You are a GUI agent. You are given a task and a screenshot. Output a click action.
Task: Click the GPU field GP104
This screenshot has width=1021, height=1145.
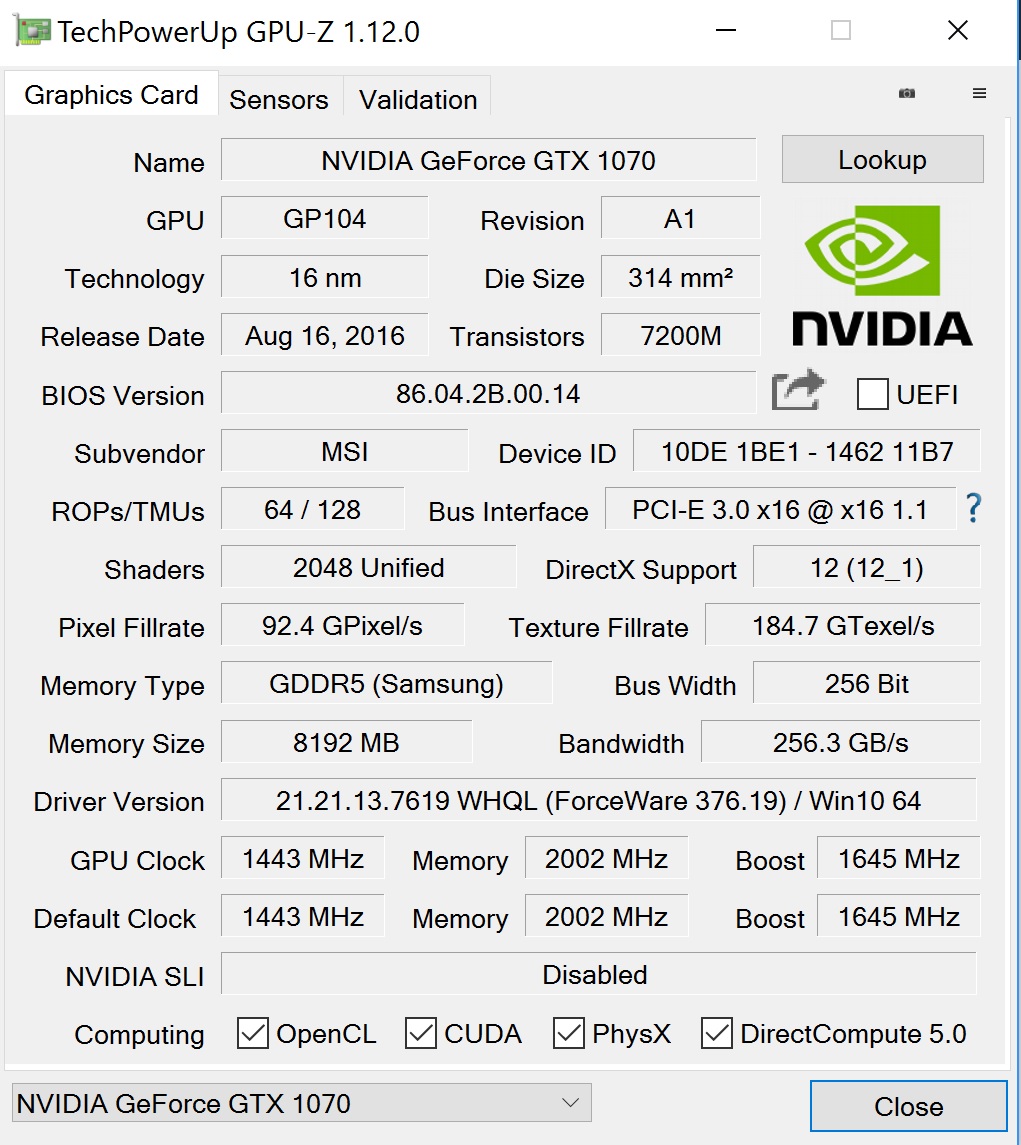click(324, 218)
